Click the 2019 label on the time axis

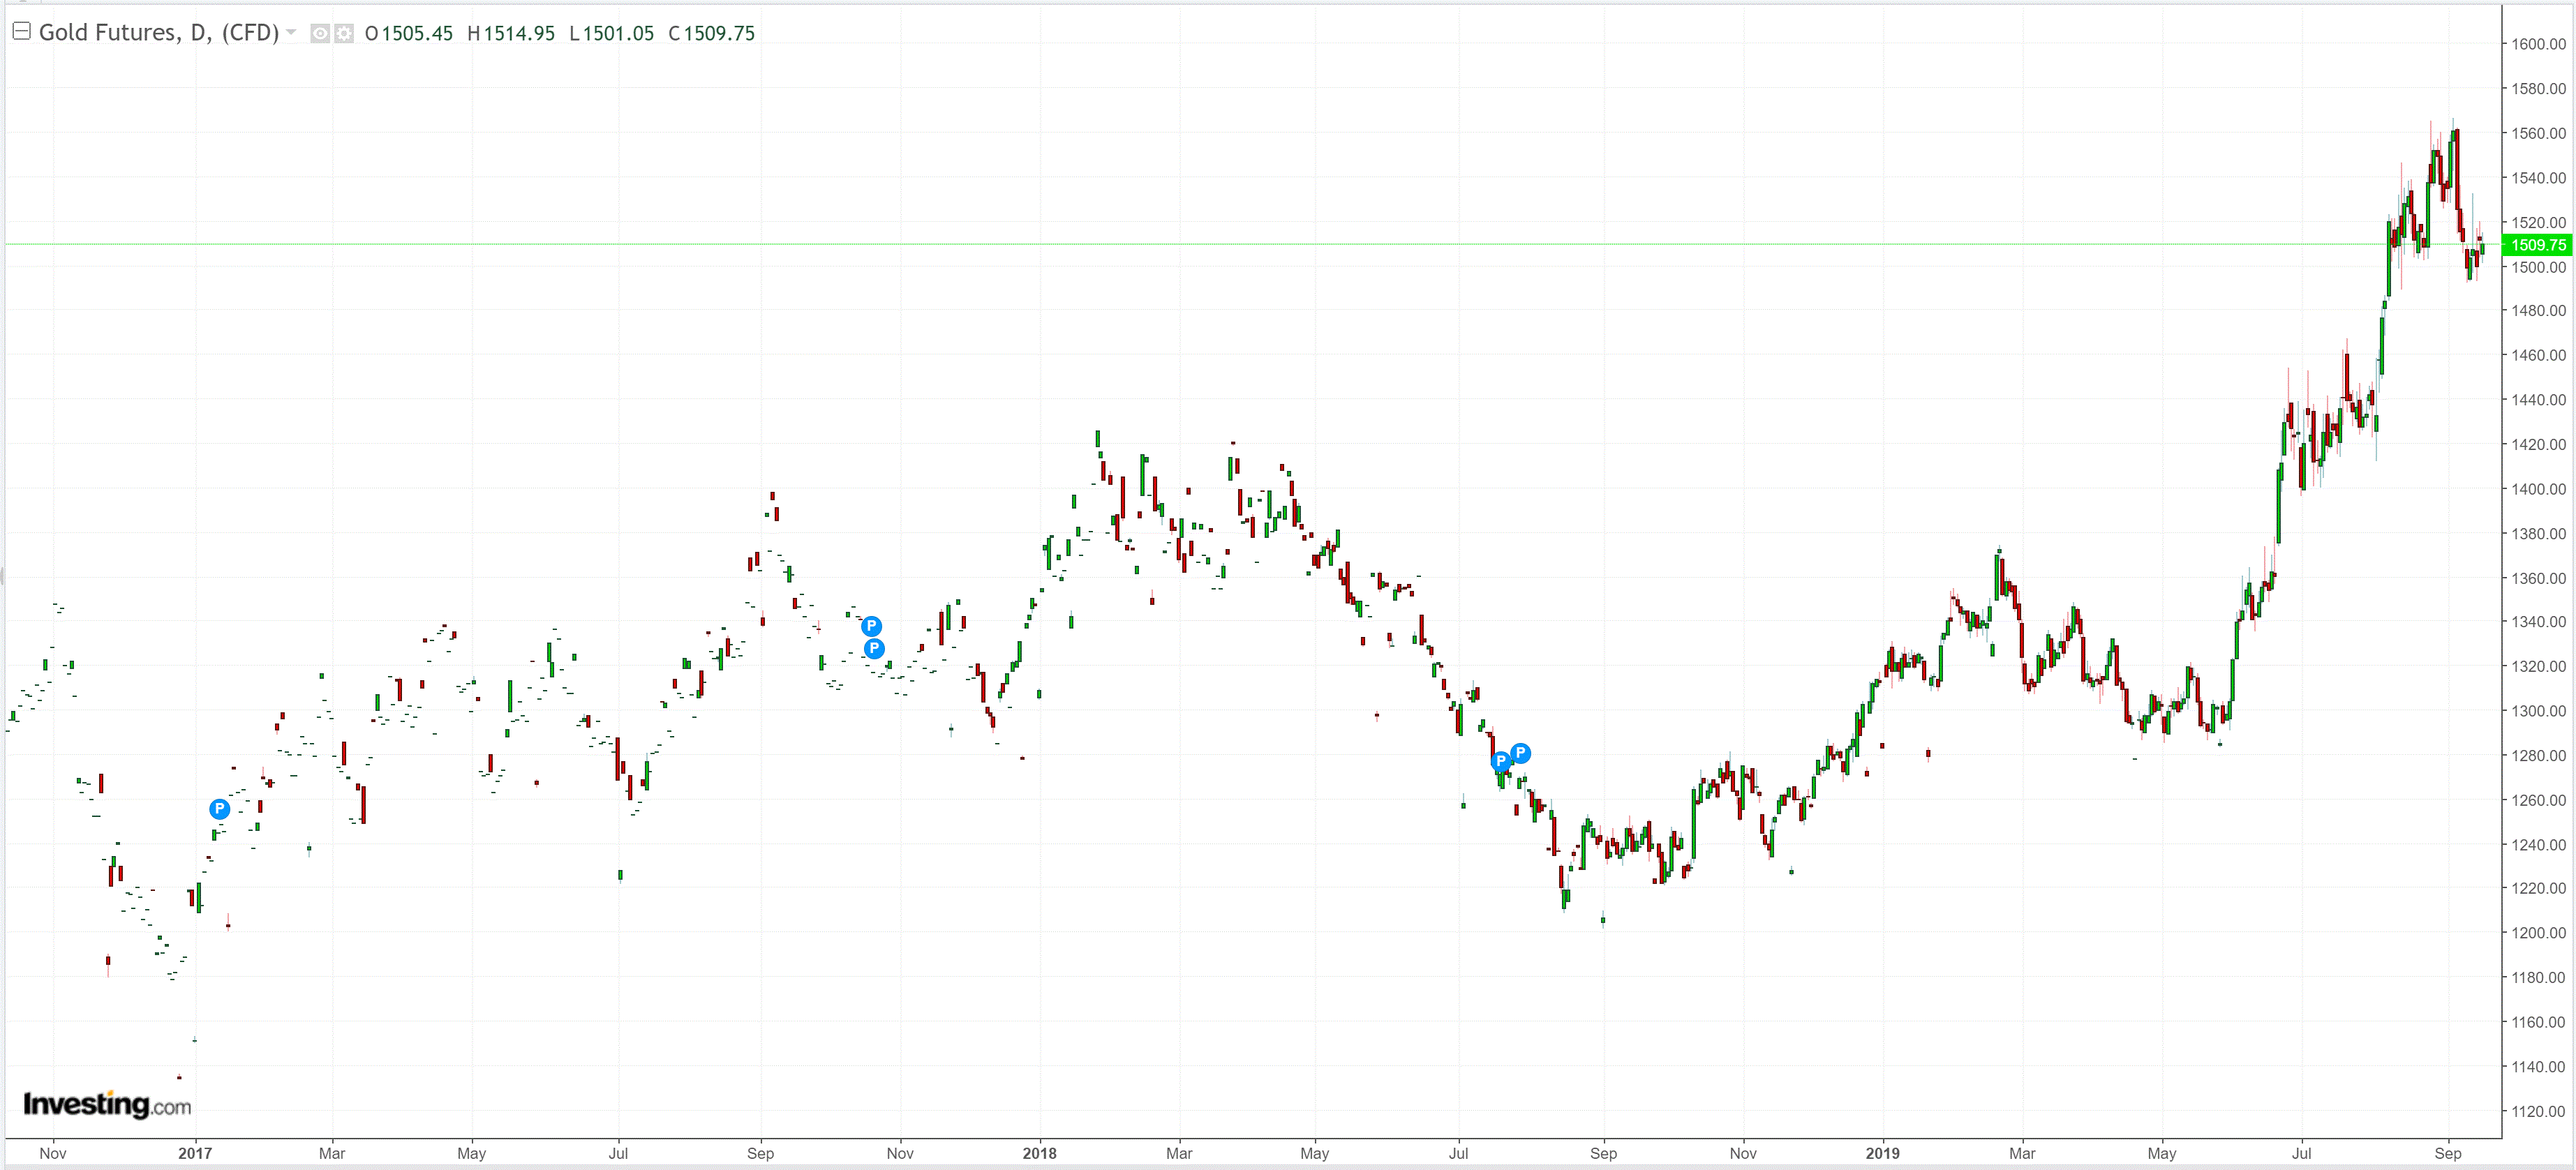click(1882, 1153)
